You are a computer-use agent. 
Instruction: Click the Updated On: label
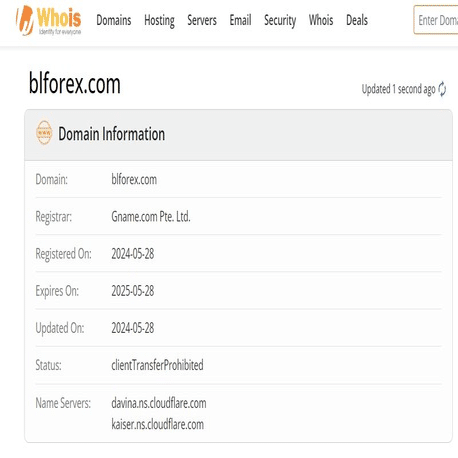point(60,328)
